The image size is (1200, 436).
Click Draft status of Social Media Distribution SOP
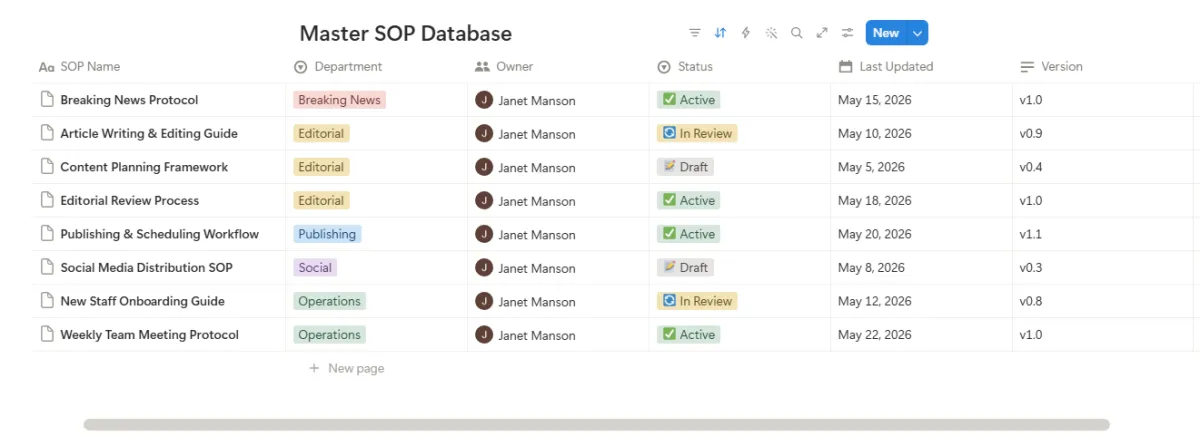point(685,267)
